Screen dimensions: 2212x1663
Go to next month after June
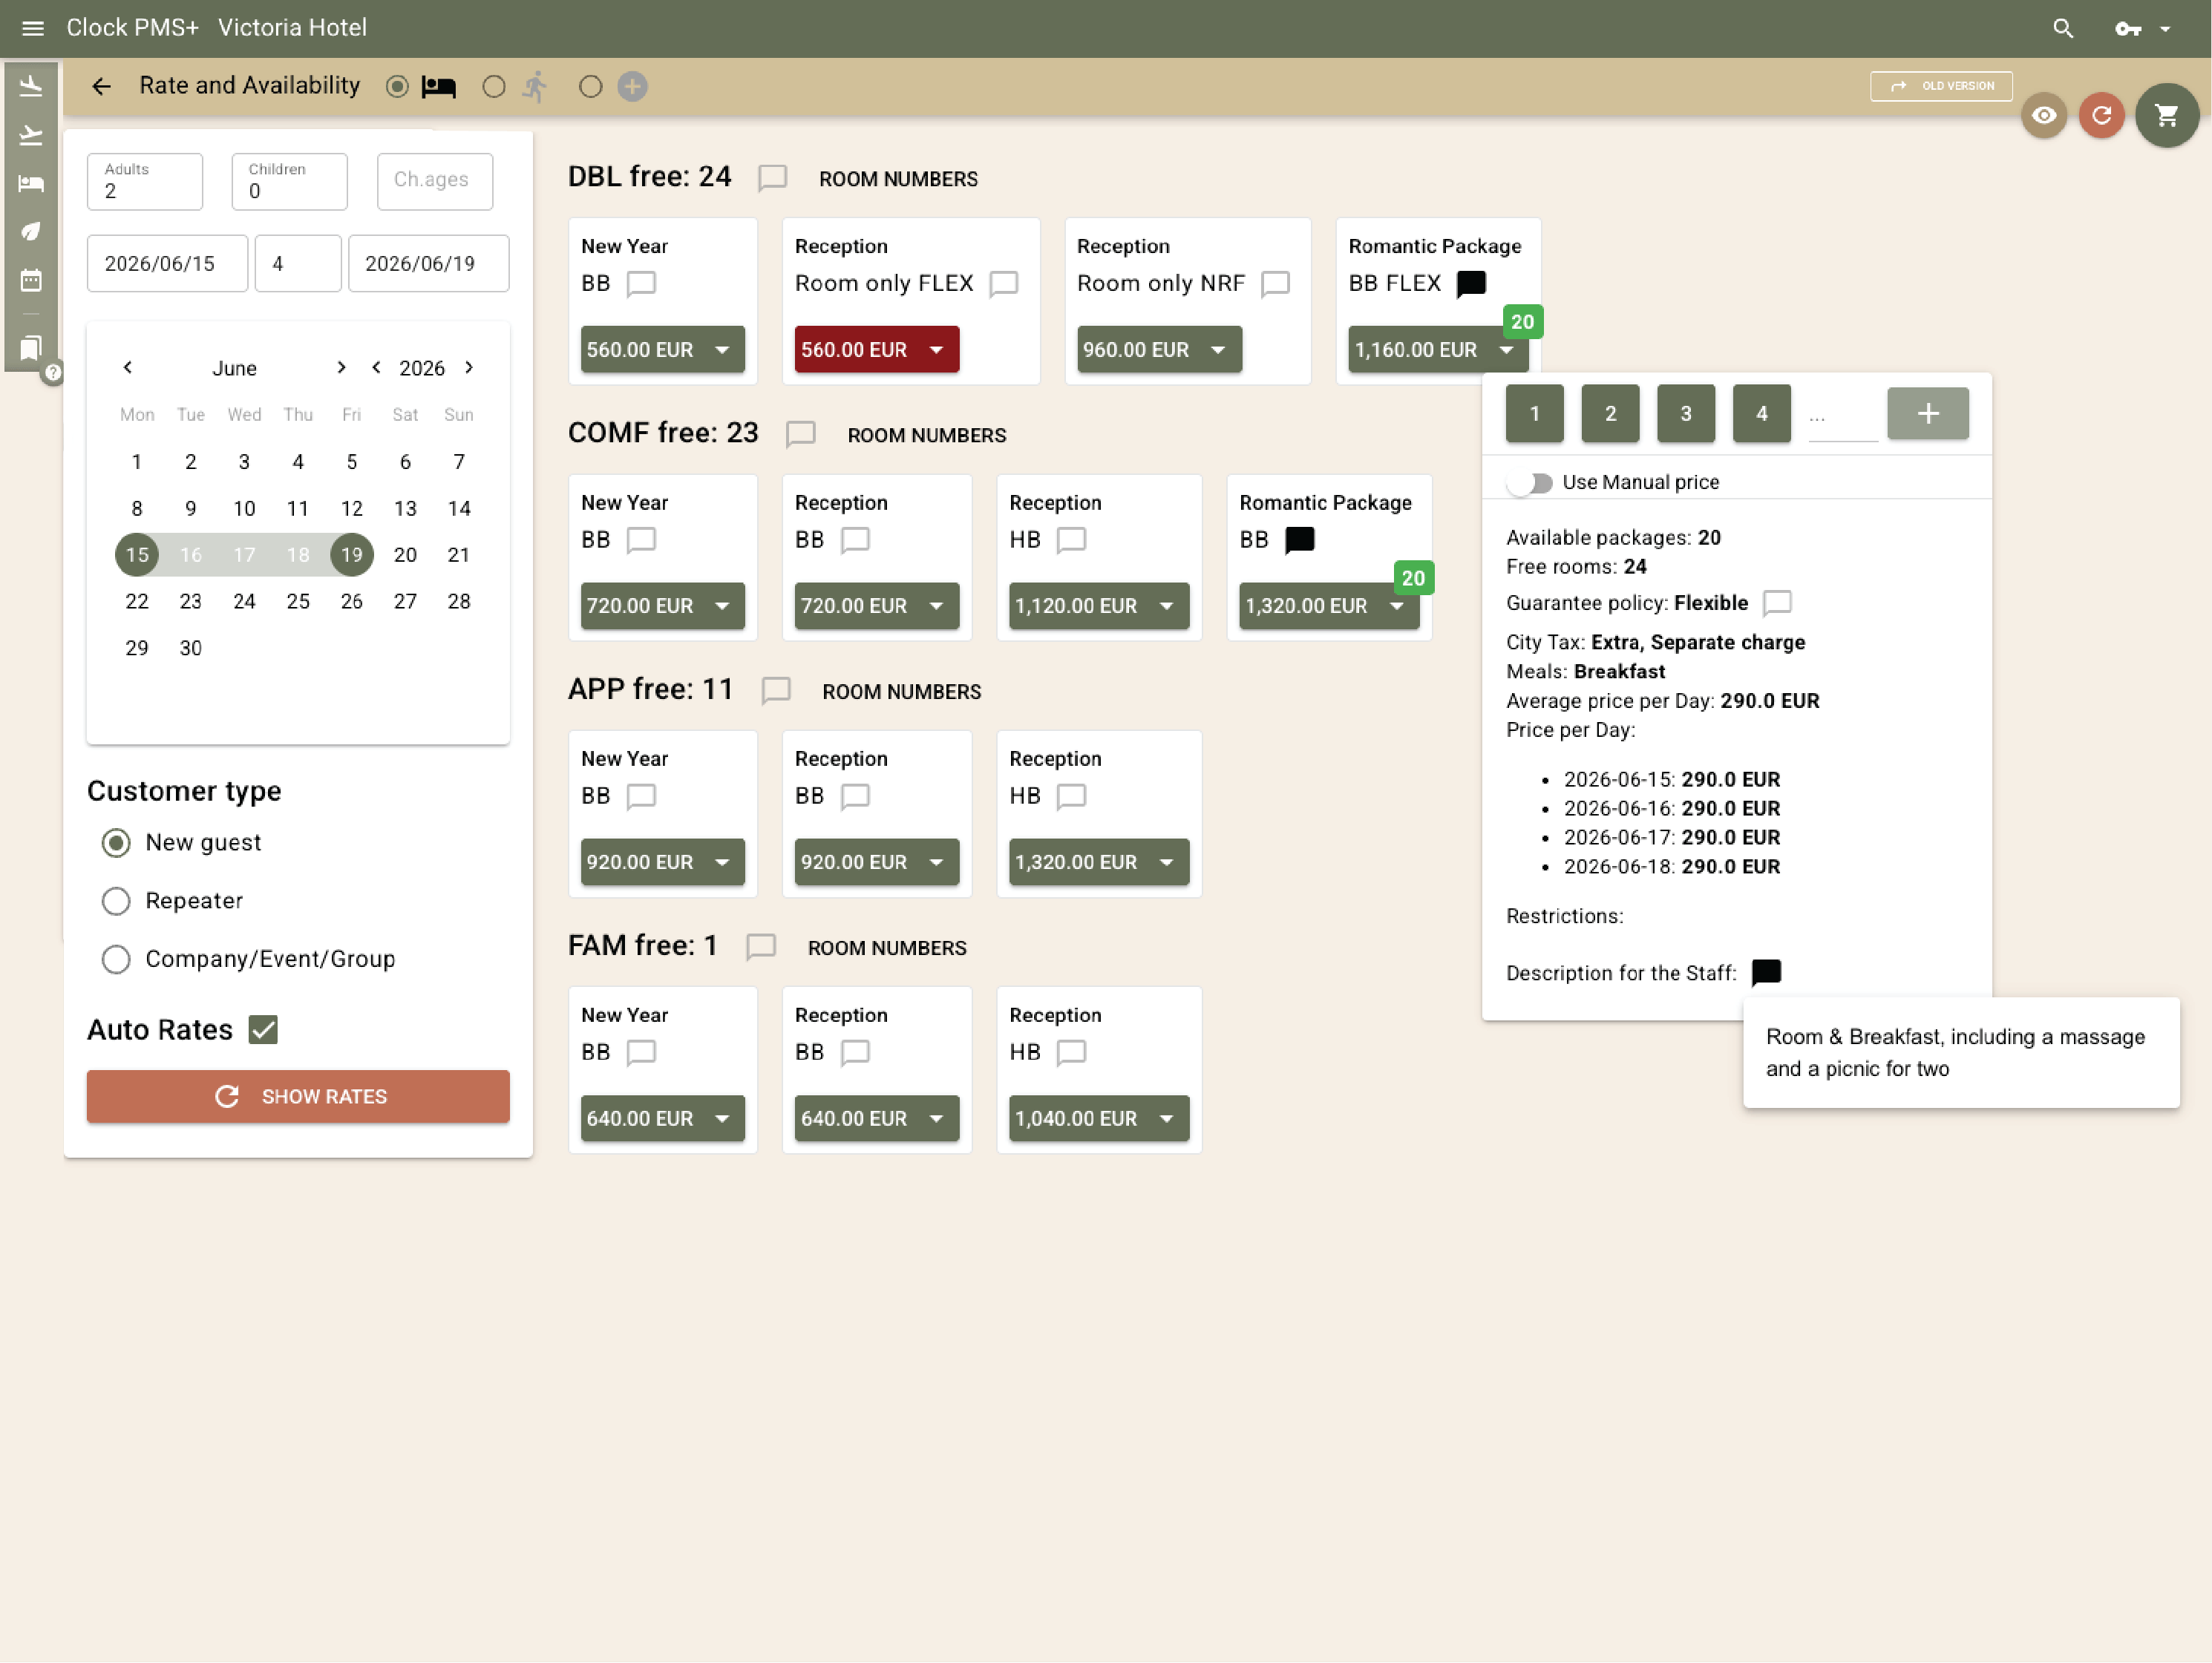[x=341, y=367]
